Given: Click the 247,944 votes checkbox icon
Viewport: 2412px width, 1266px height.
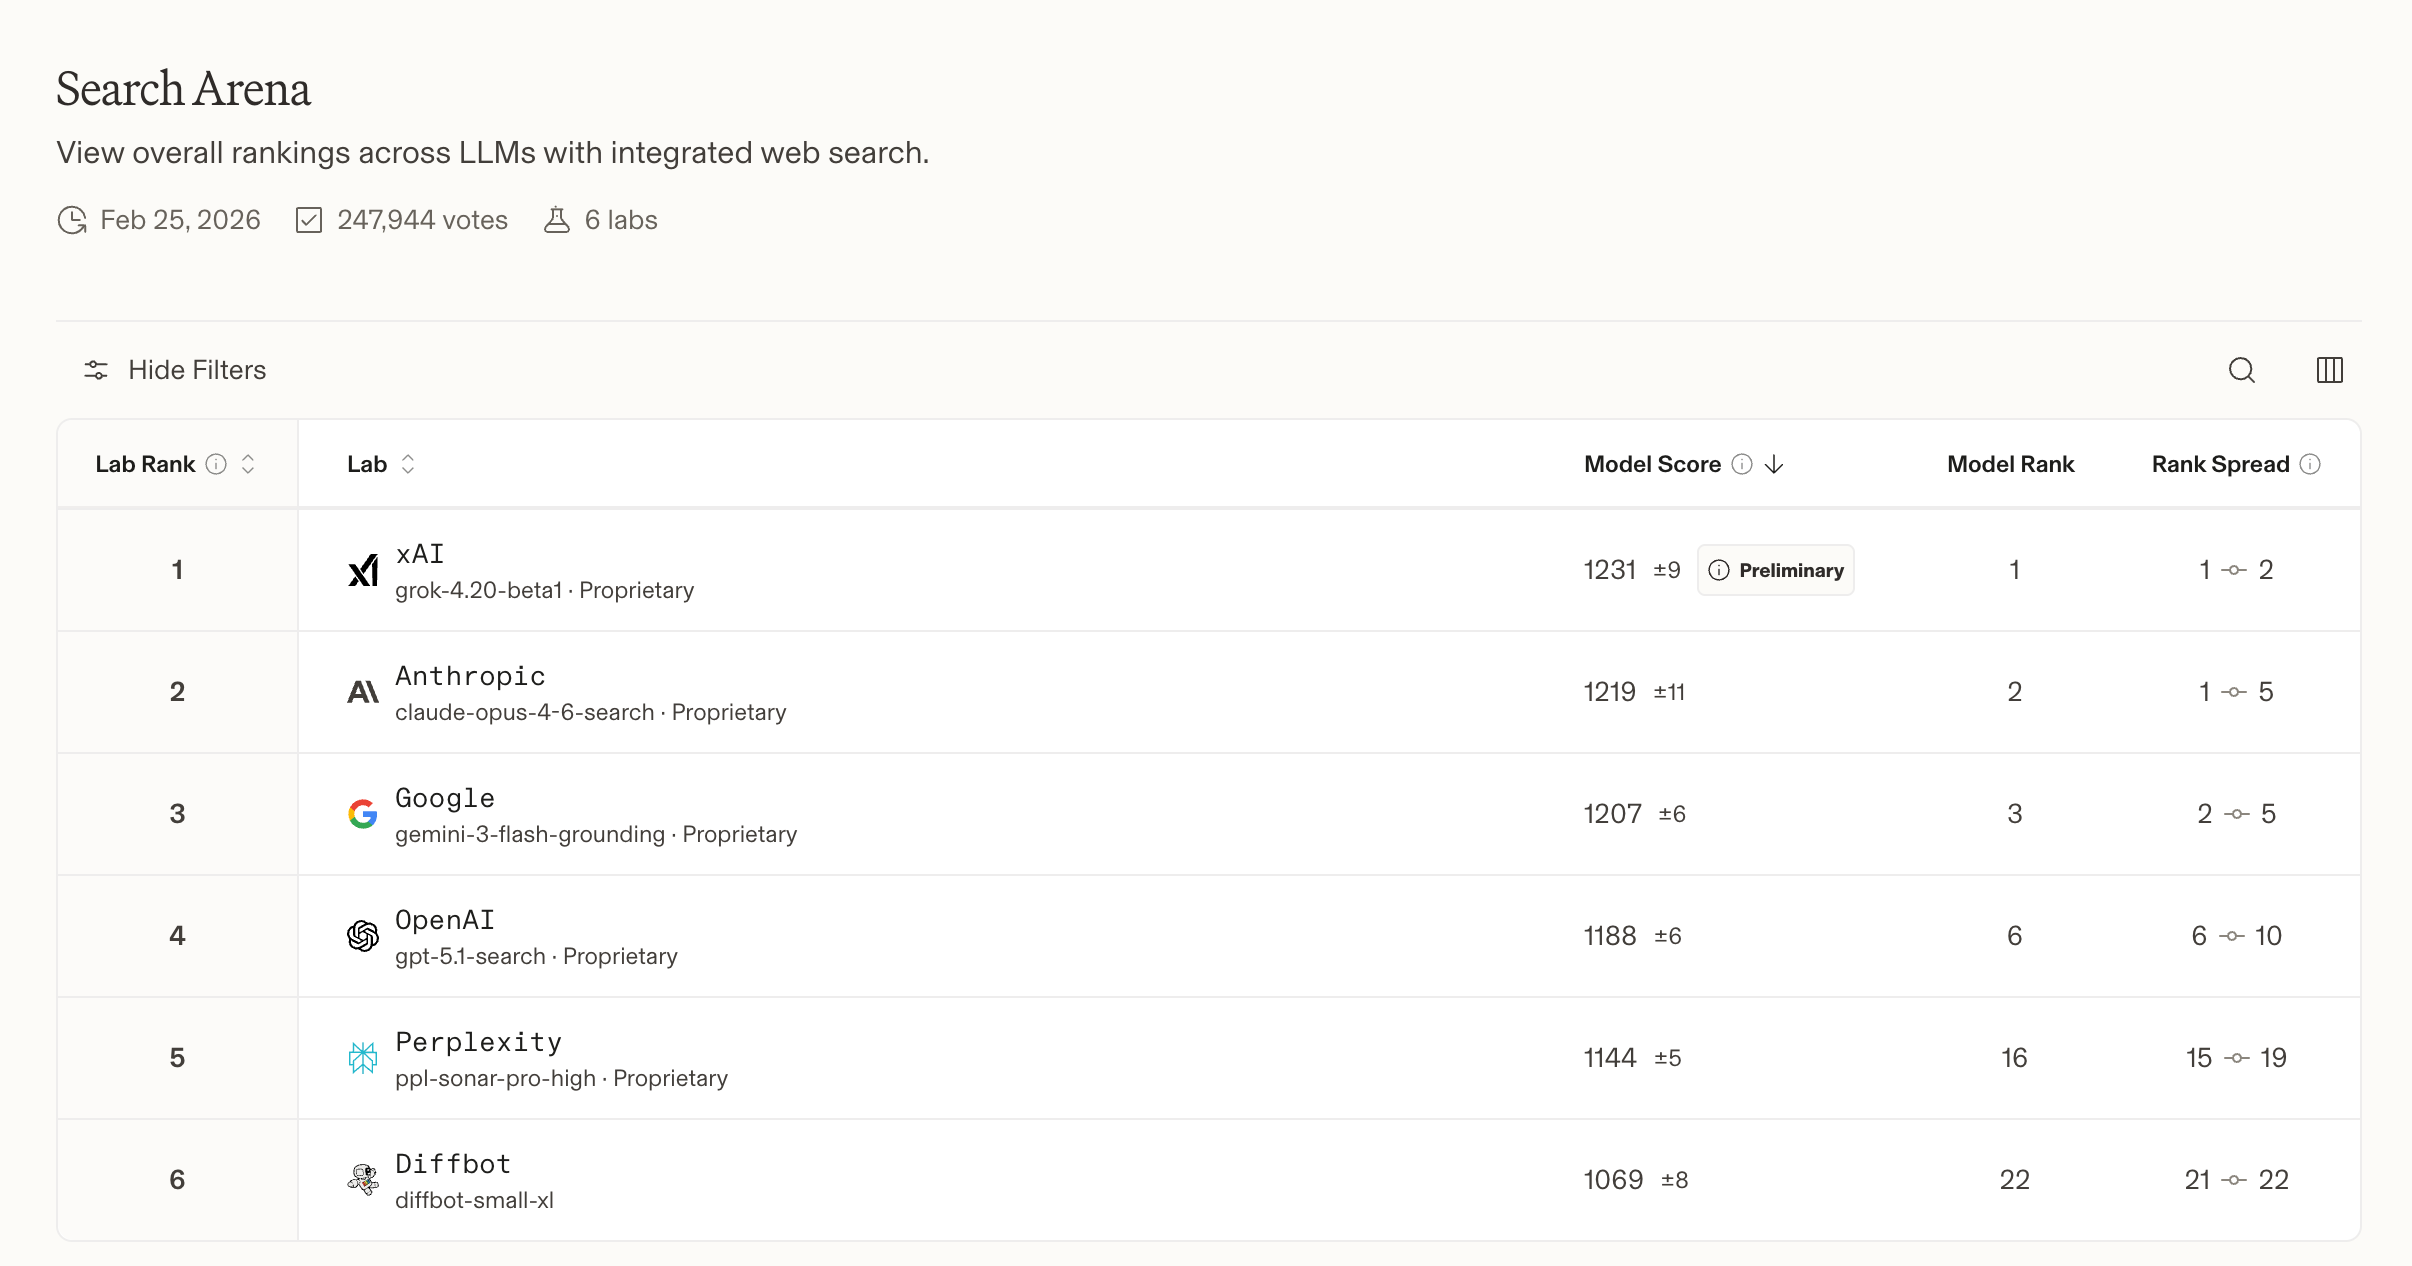Looking at the screenshot, I should [x=309, y=220].
